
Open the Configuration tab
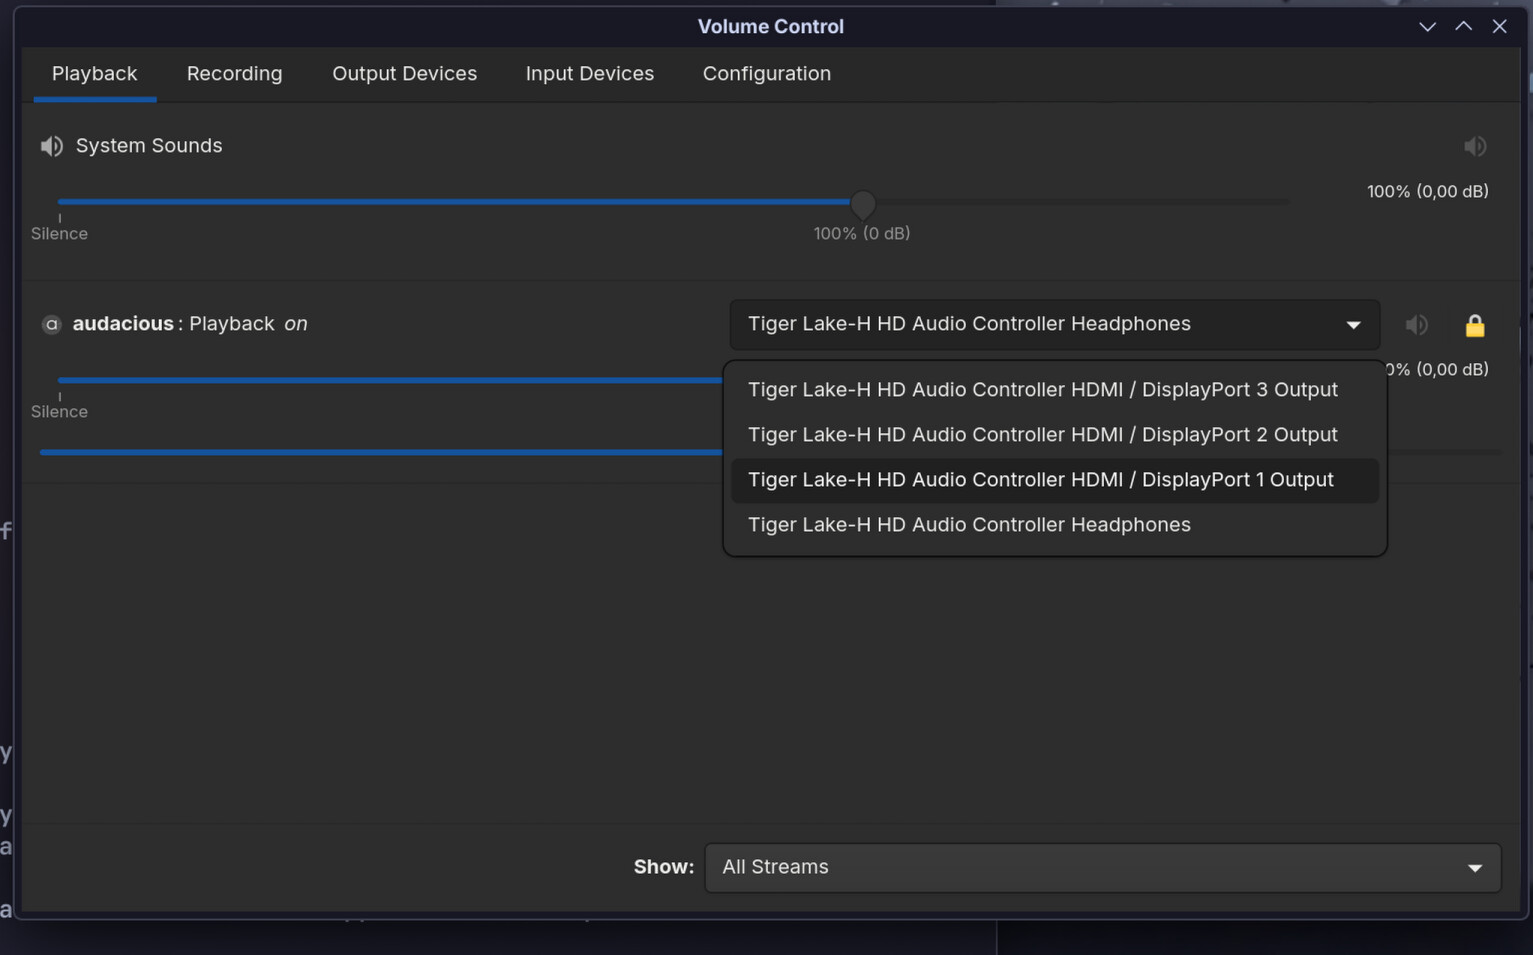coord(766,74)
